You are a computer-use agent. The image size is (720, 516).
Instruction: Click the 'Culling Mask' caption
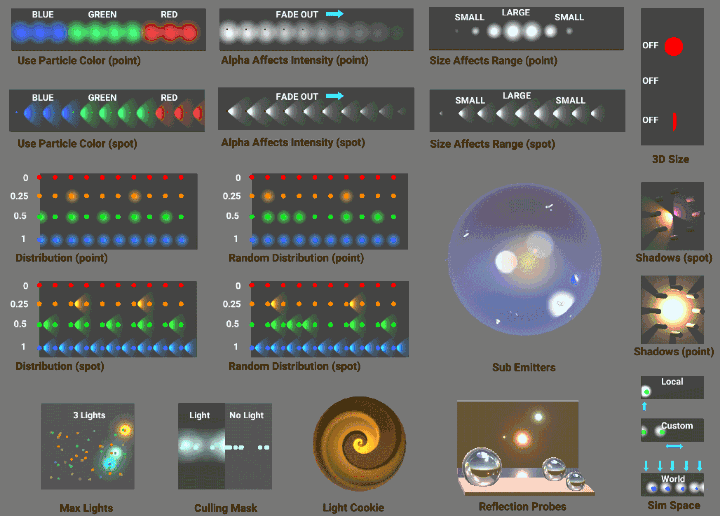(225, 508)
